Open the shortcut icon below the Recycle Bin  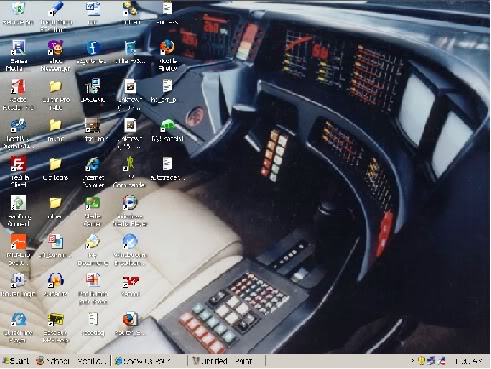pos(18,48)
